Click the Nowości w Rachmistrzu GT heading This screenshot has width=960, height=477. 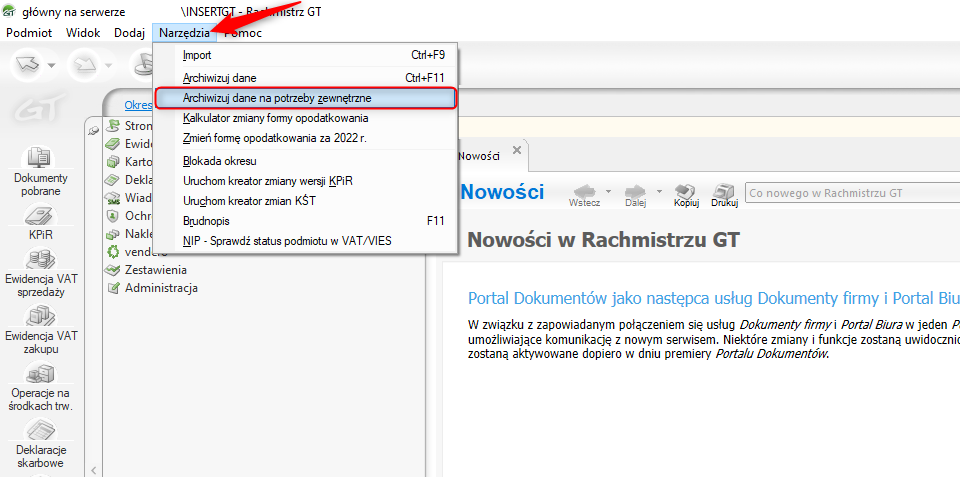603,239
